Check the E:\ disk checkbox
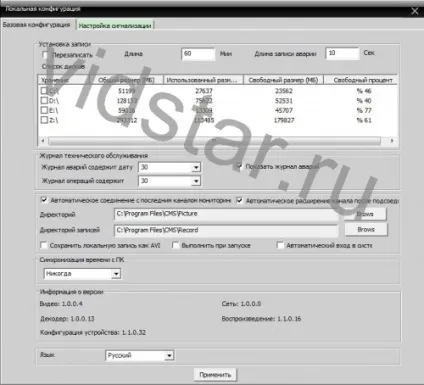 pos(44,110)
